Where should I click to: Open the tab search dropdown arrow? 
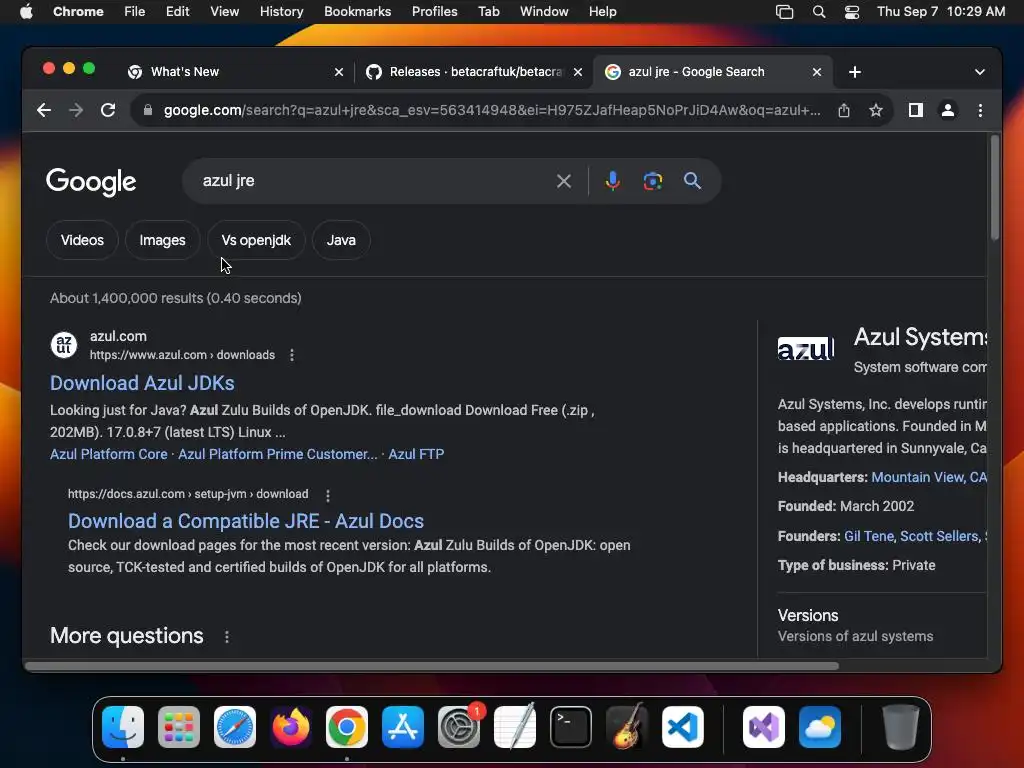(980, 72)
